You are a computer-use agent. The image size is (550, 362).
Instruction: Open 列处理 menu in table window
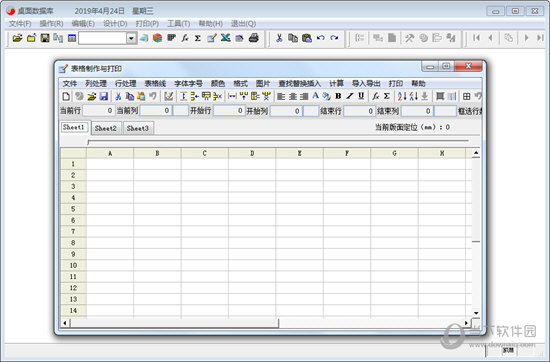[x=96, y=83]
